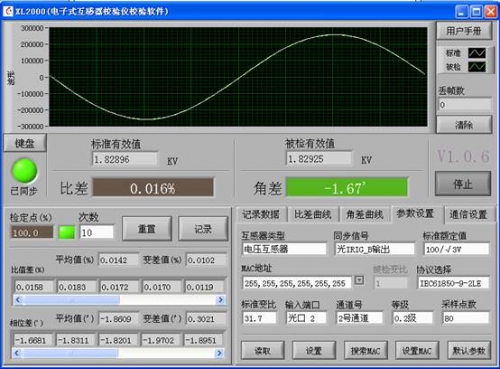This screenshot has height=369, width=500.
Task: Toggle the green square next to 检定点
Action: click(x=67, y=232)
